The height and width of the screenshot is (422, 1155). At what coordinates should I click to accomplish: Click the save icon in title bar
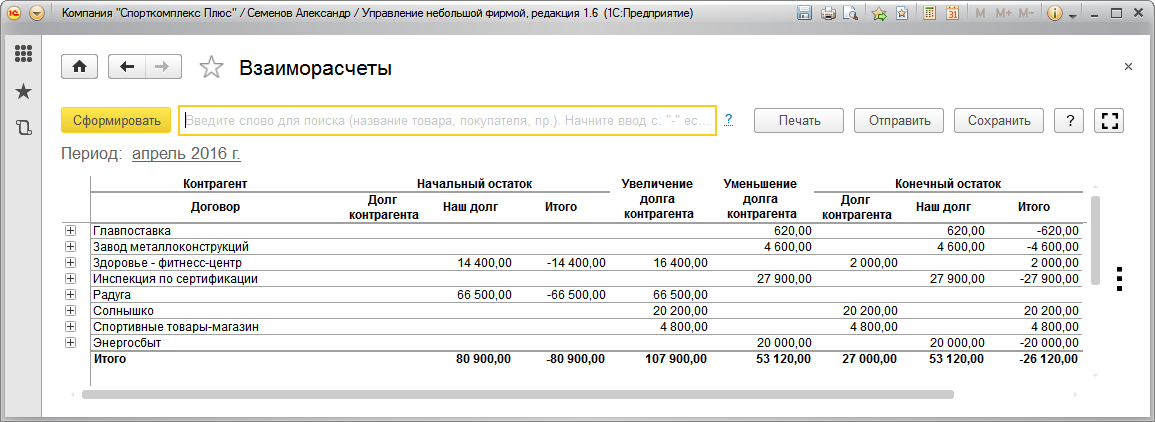pyautogui.click(x=804, y=13)
